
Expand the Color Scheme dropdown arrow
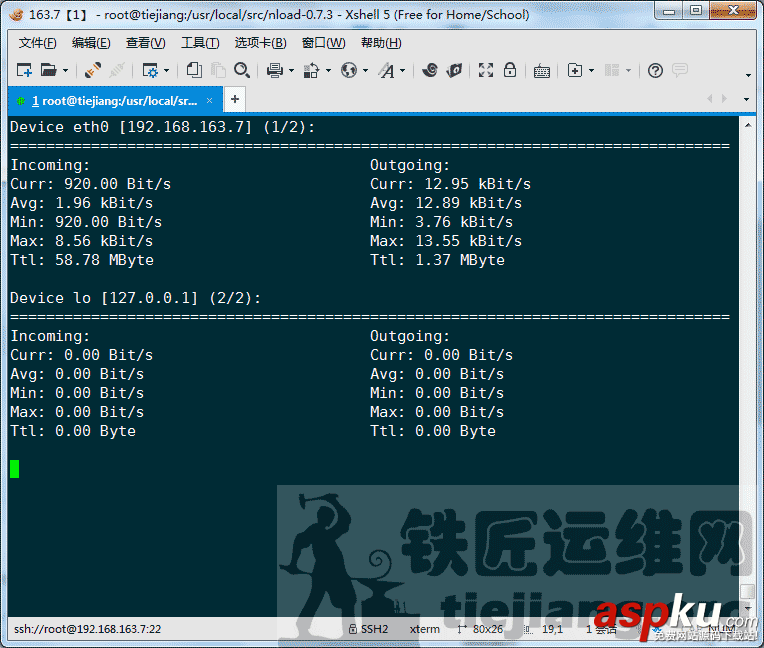tap(328, 71)
